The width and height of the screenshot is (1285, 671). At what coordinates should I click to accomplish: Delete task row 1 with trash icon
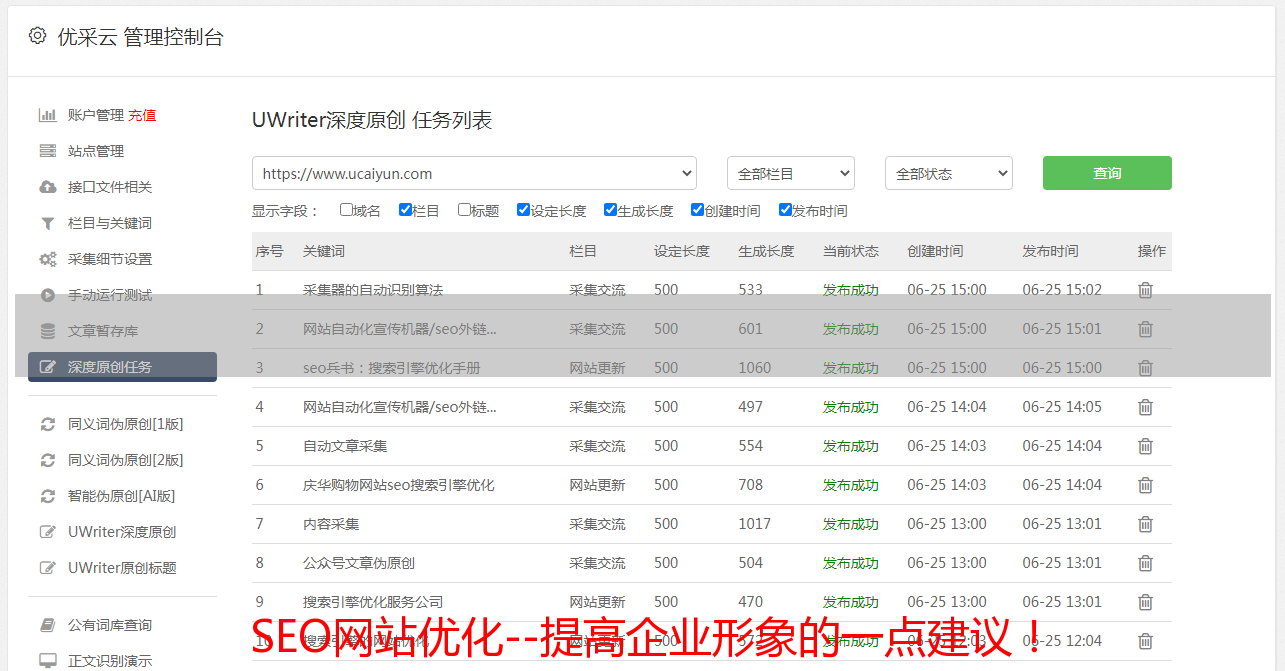[1145, 290]
